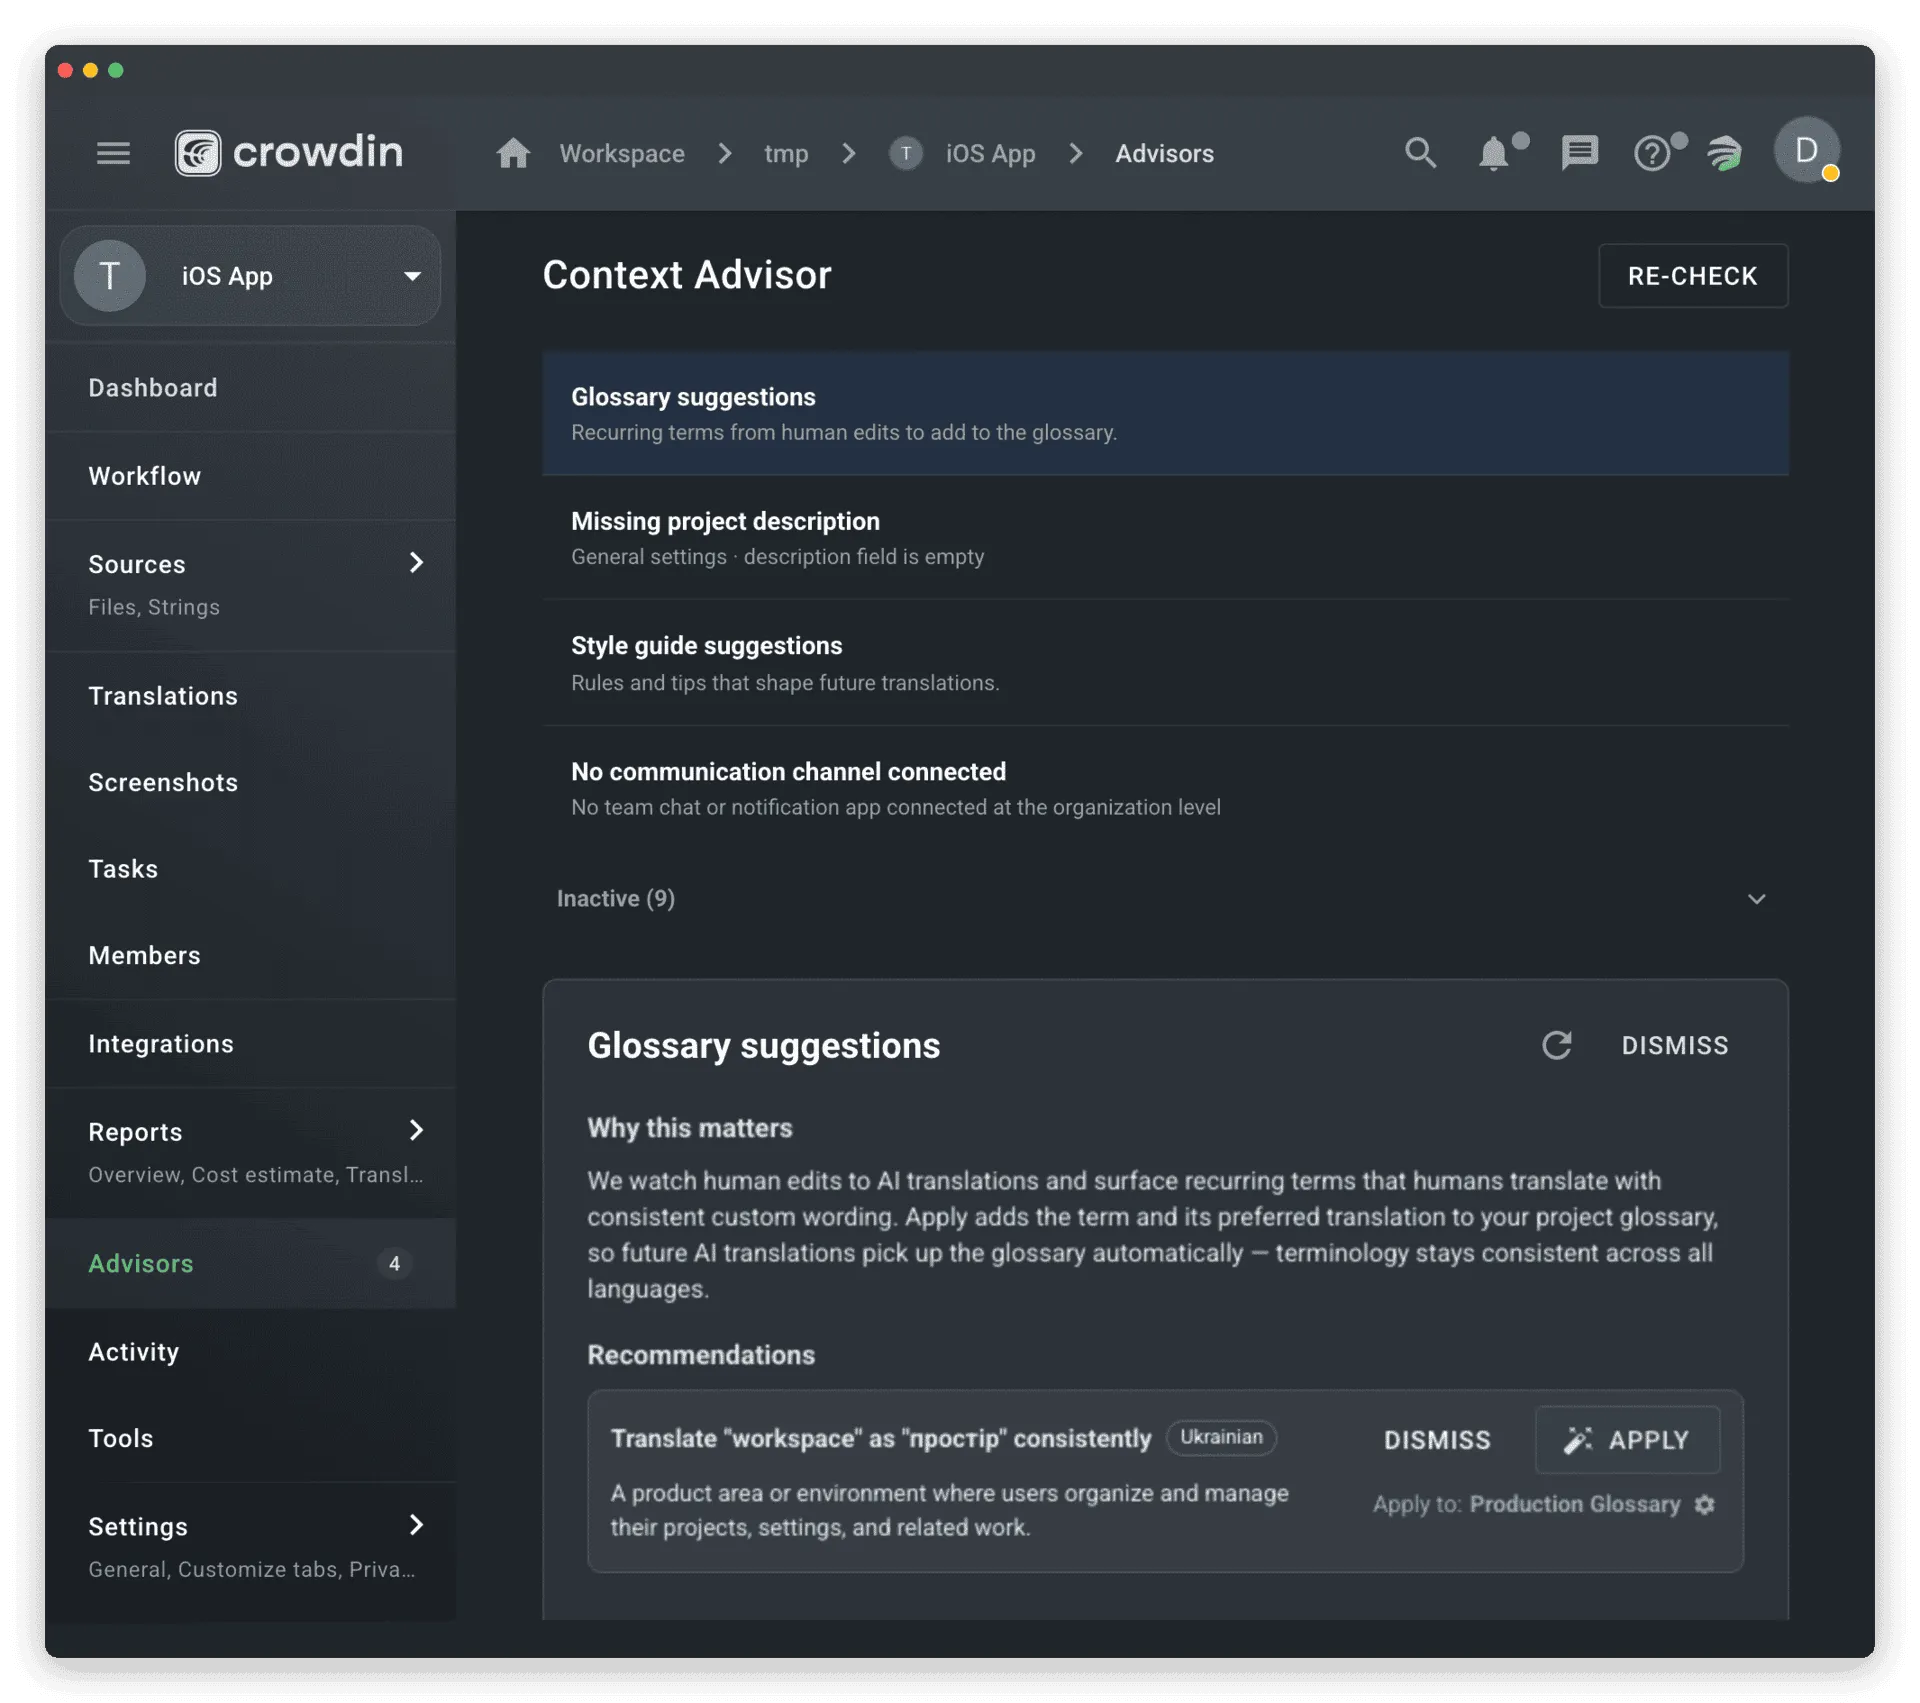Open Settings in the sidebar
This screenshot has height=1703, width=1920.
click(x=250, y=1547)
